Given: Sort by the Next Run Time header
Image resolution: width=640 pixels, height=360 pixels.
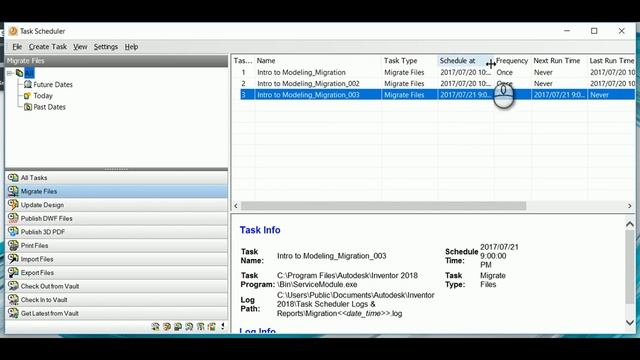Looking at the screenshot, I should point(559,61).
